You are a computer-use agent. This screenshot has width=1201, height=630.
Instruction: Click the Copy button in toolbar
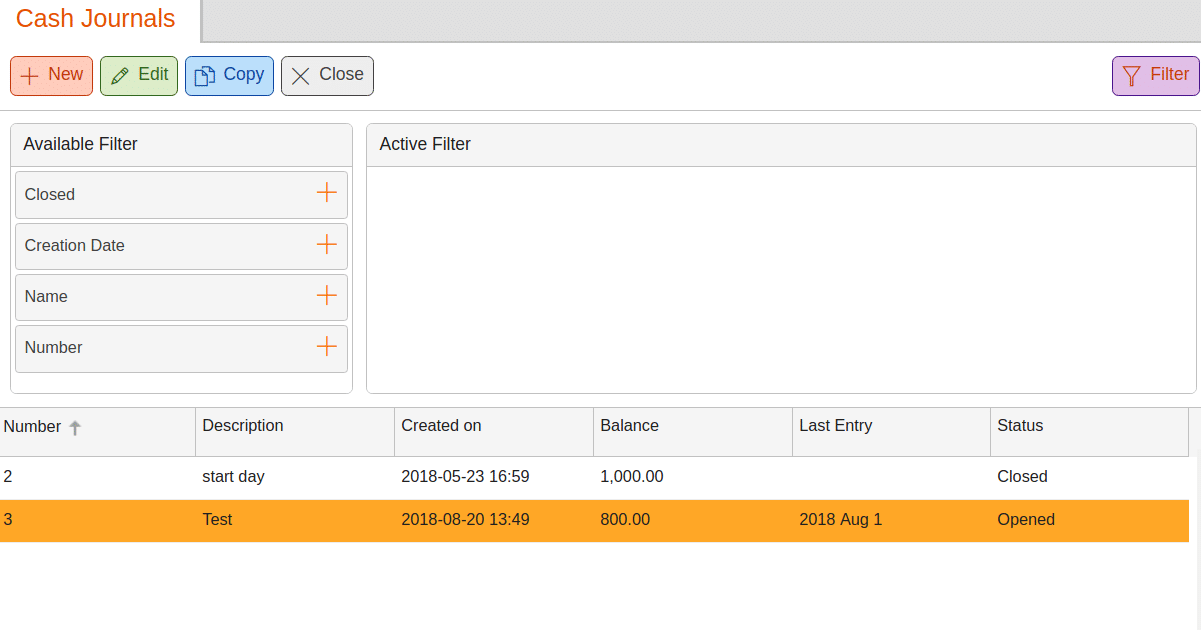[x=229, y=75]
